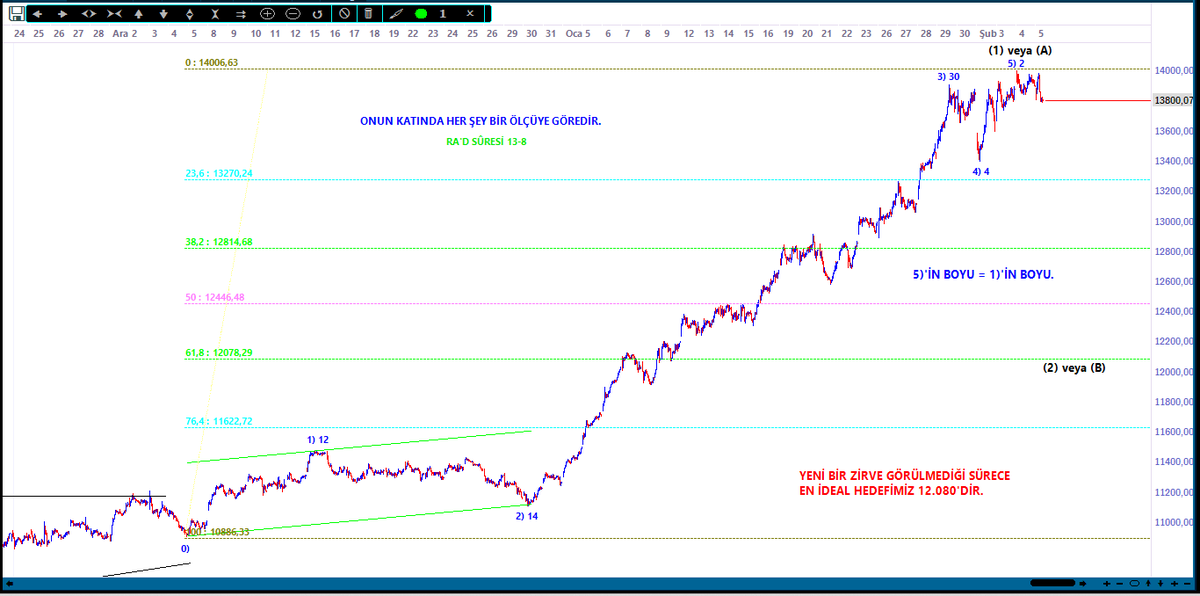Click the red text 'EN İDEAL HEDEFİMİZ 12.080'DİR.'
Screen dimensions: 1200x596
890,492
